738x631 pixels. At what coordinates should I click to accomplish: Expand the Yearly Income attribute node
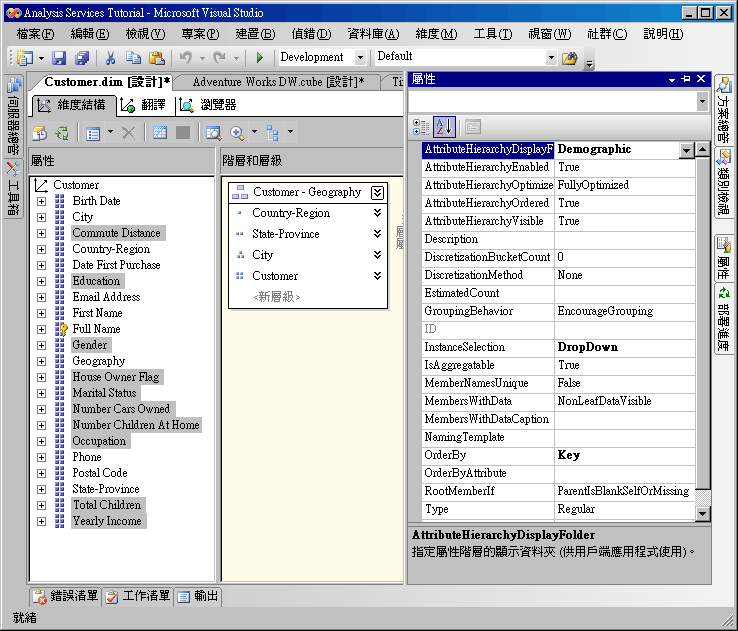41,521
